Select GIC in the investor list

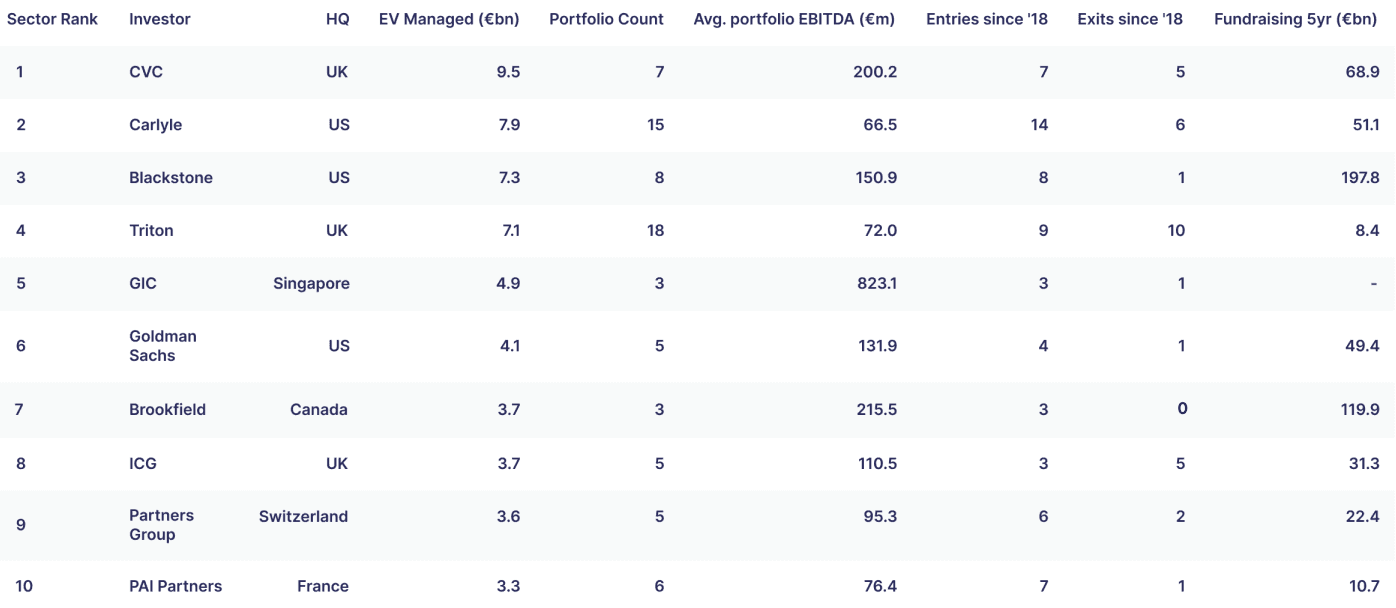[143, 283]
